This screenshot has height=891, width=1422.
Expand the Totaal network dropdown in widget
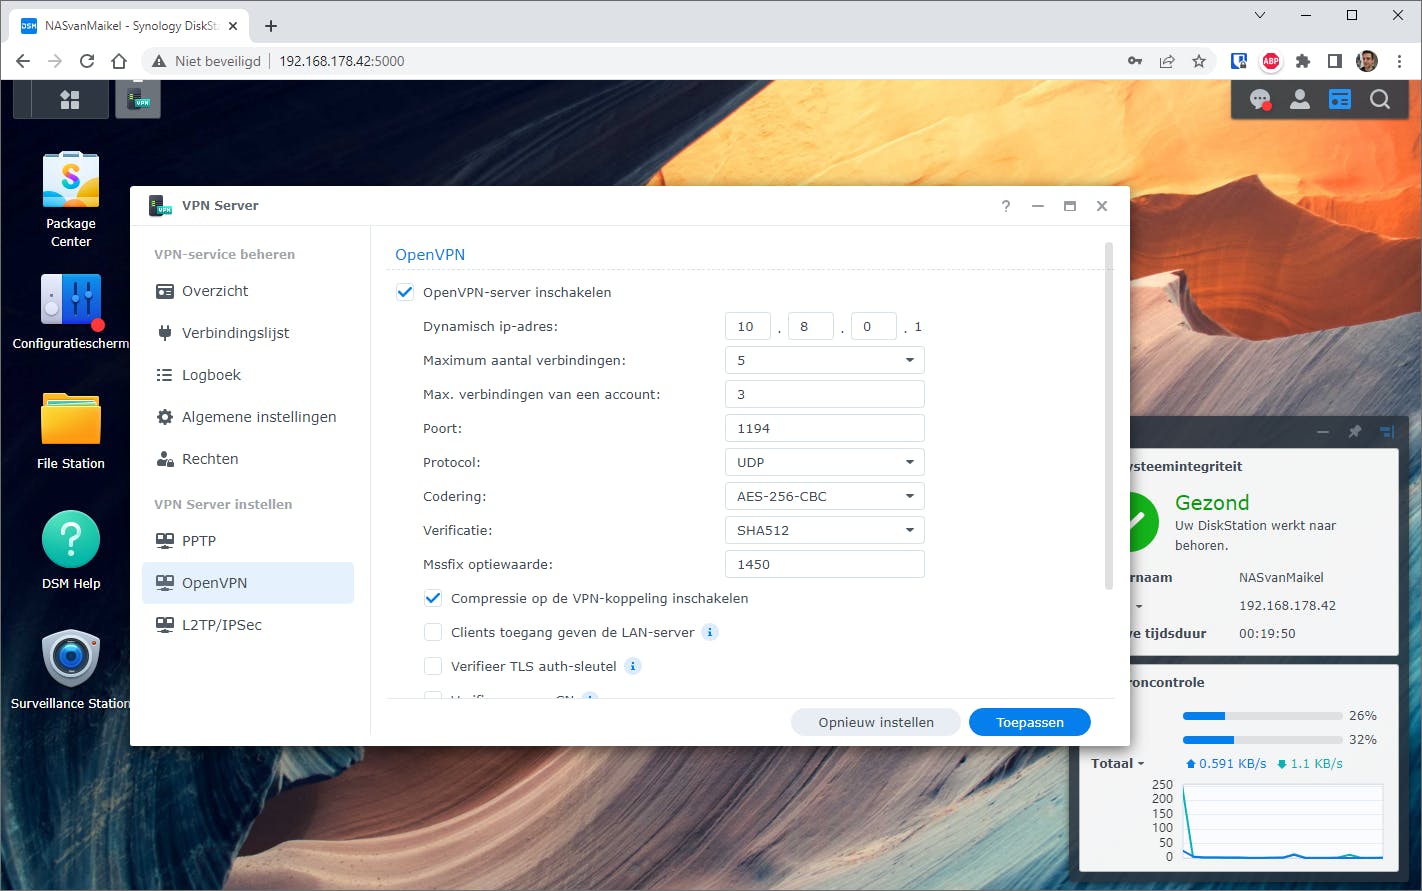1118,763
